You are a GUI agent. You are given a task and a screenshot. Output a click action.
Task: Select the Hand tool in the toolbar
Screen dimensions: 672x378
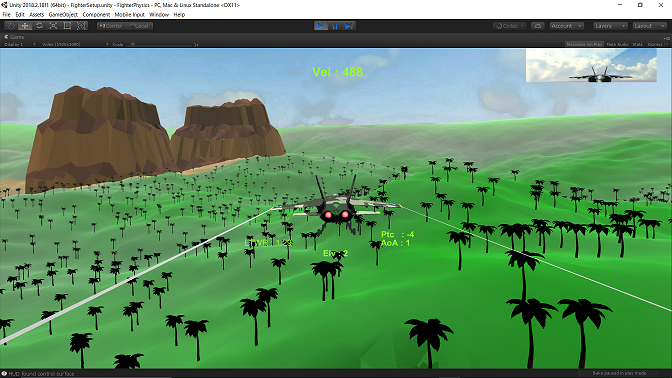pyautogui.click(x=11, y=26)
